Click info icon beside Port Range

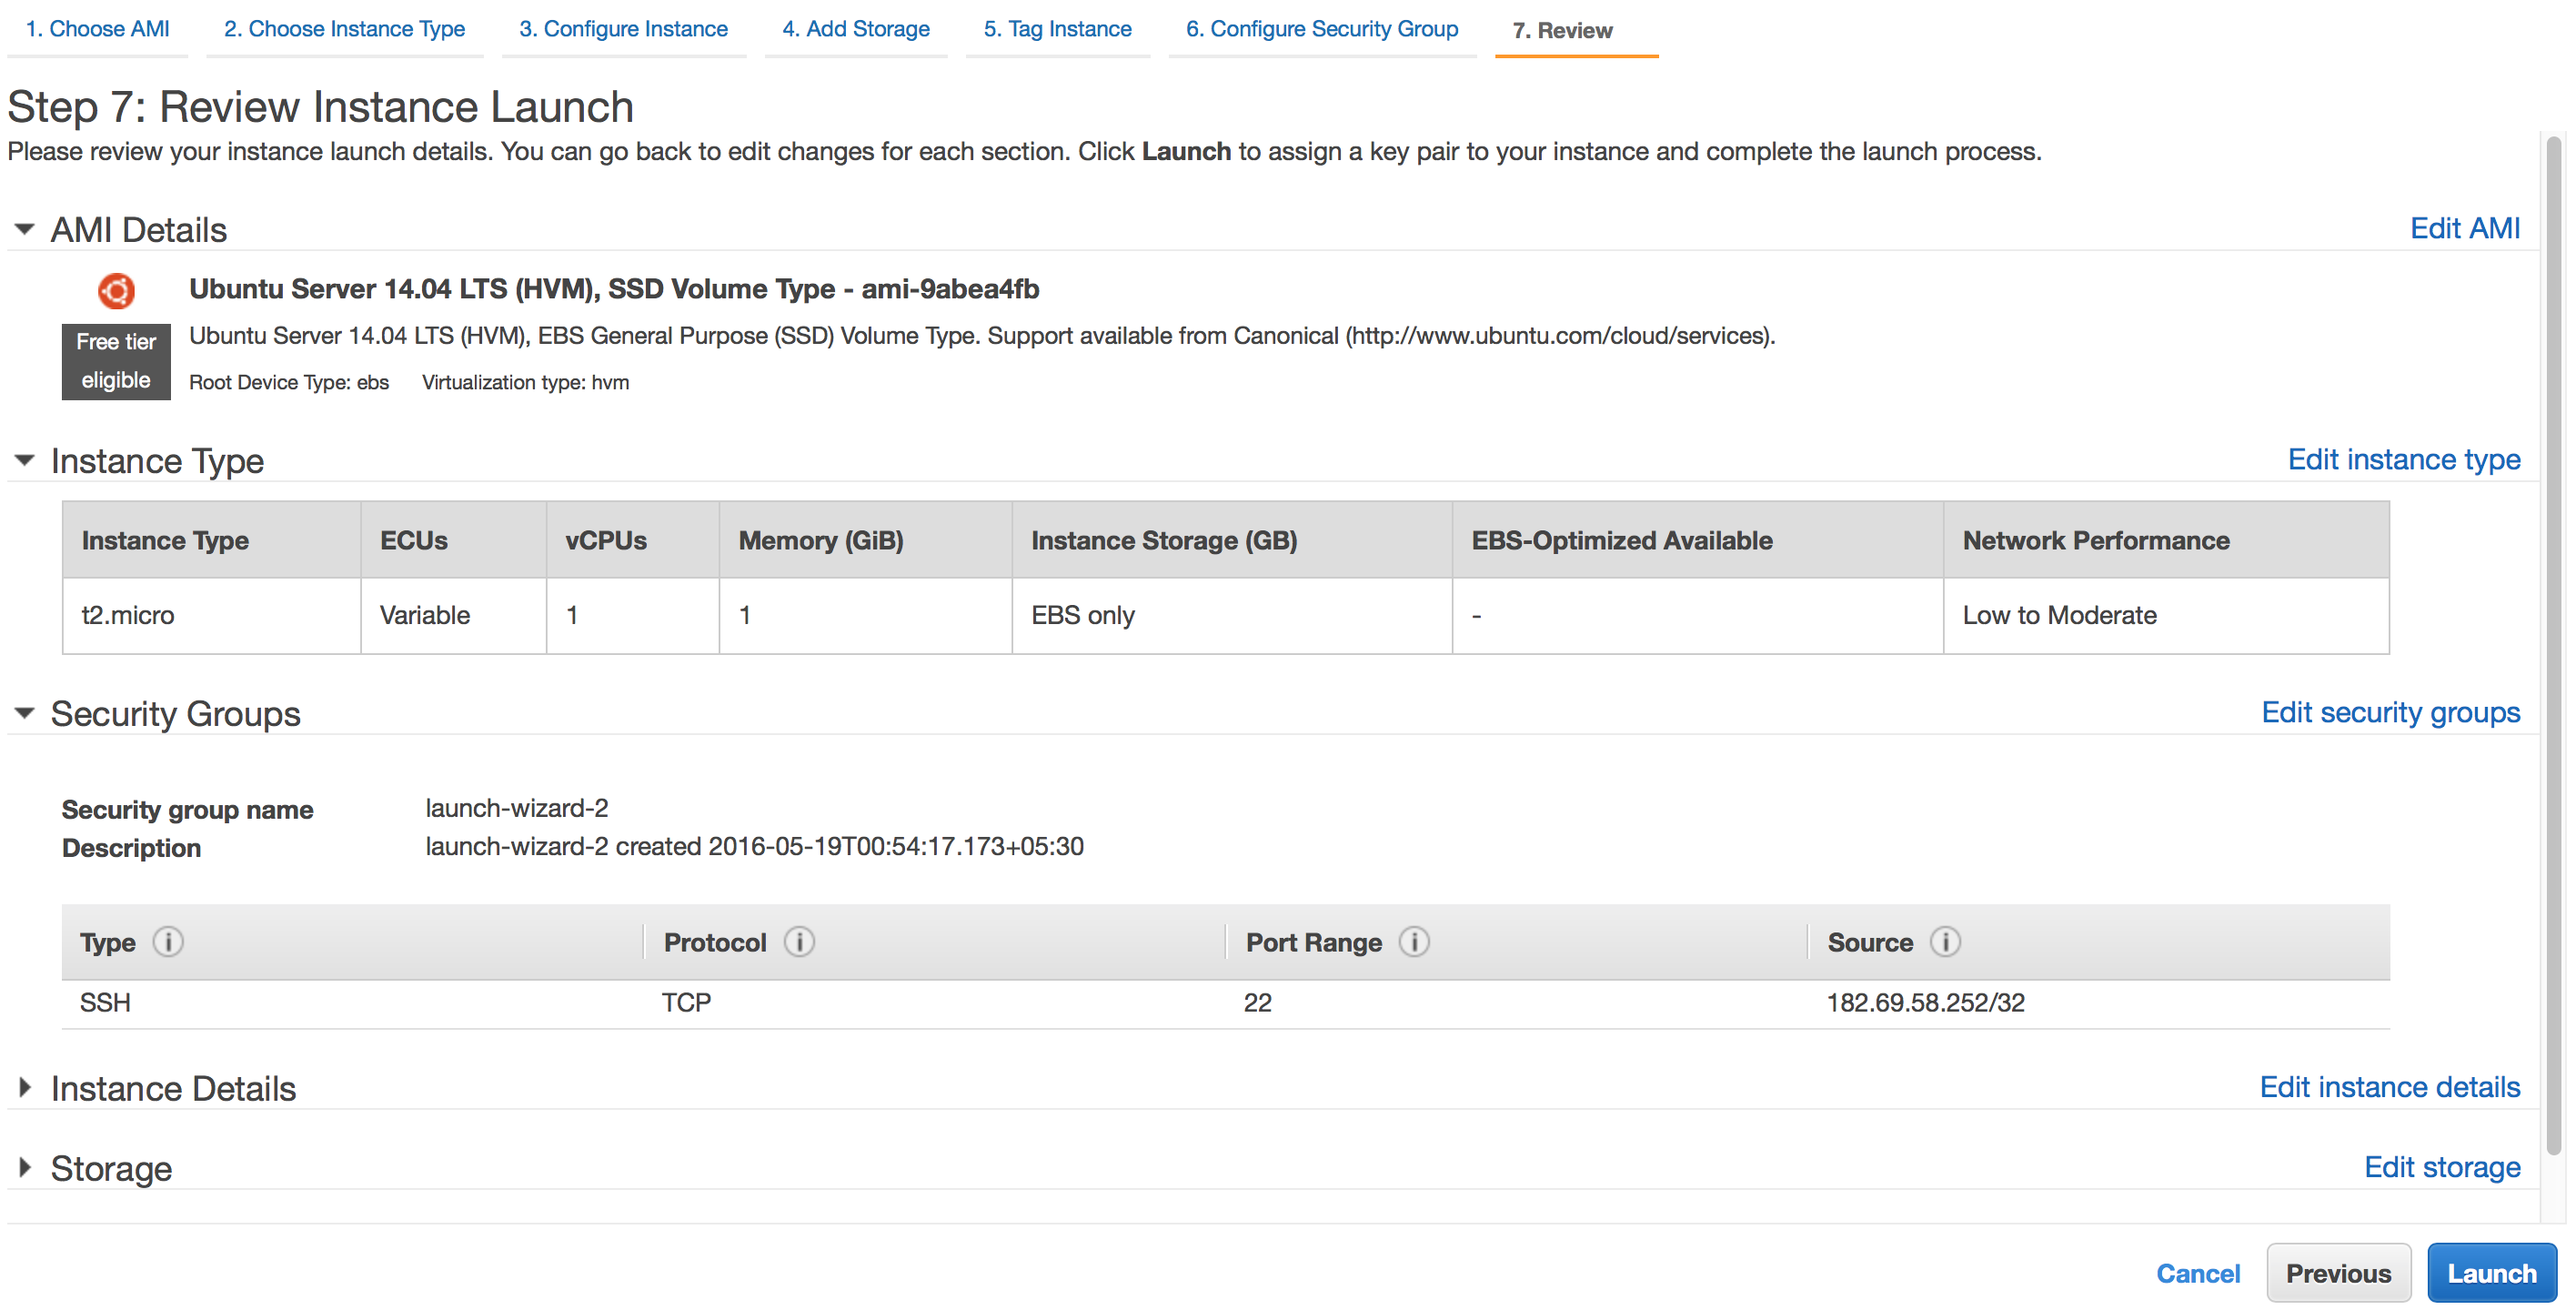(1414, 942)
